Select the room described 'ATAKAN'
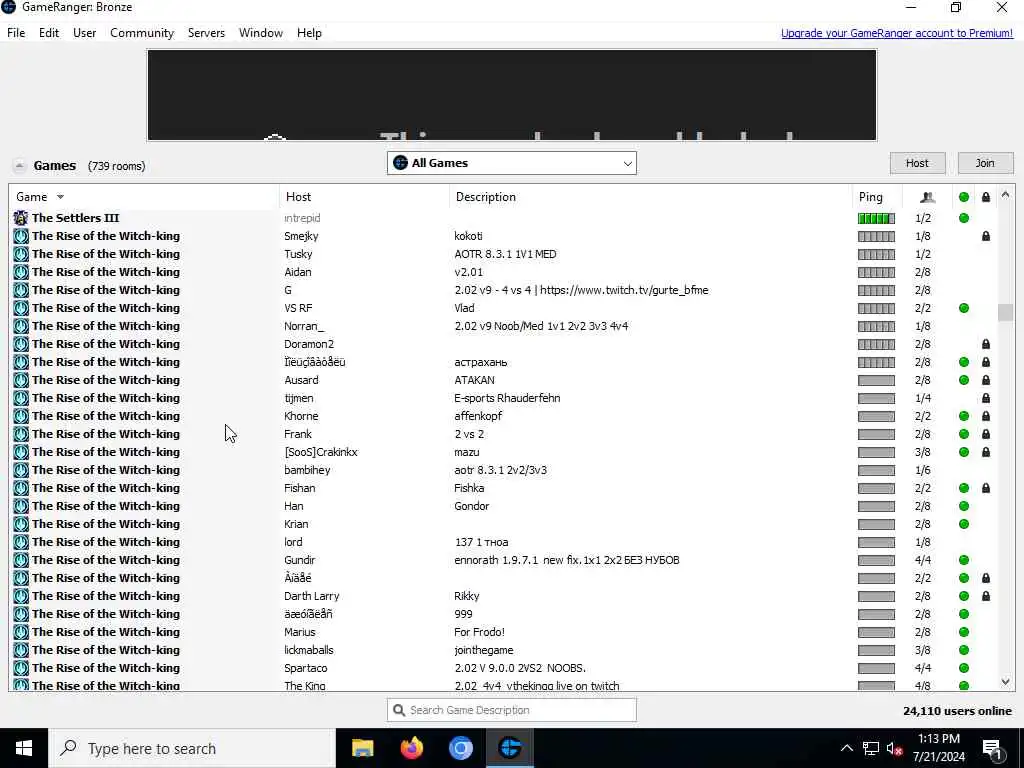This screenshot has width=1024, height=768. [x=503, y=380]
